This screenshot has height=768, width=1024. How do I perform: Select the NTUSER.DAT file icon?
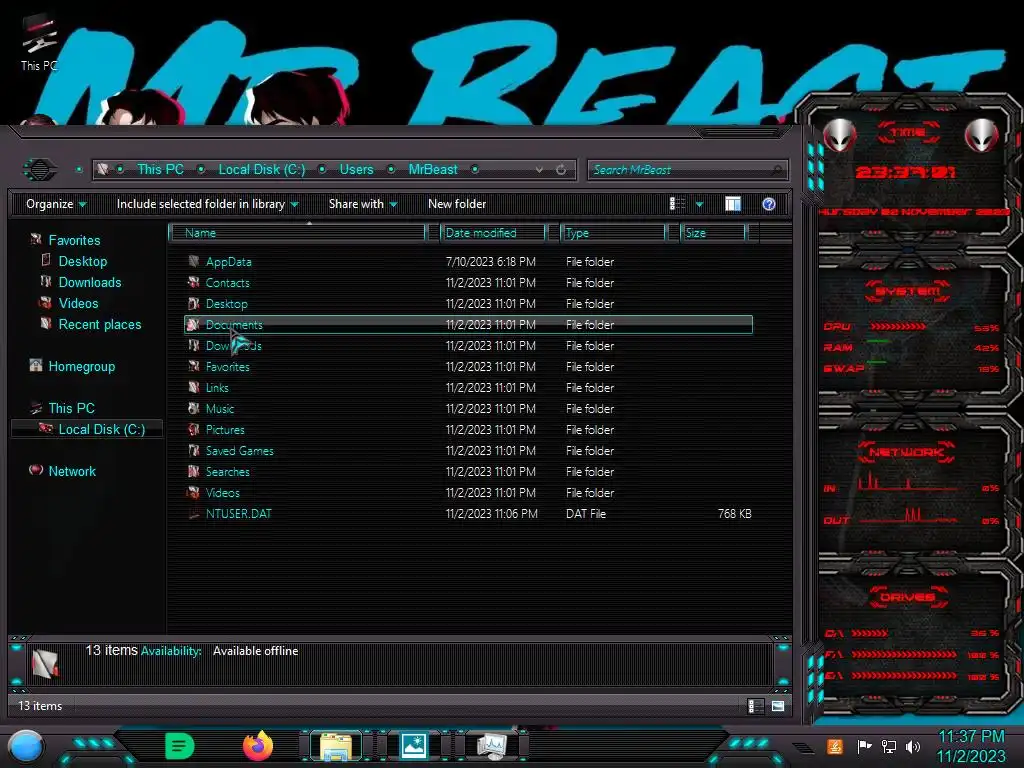(193, 514)
